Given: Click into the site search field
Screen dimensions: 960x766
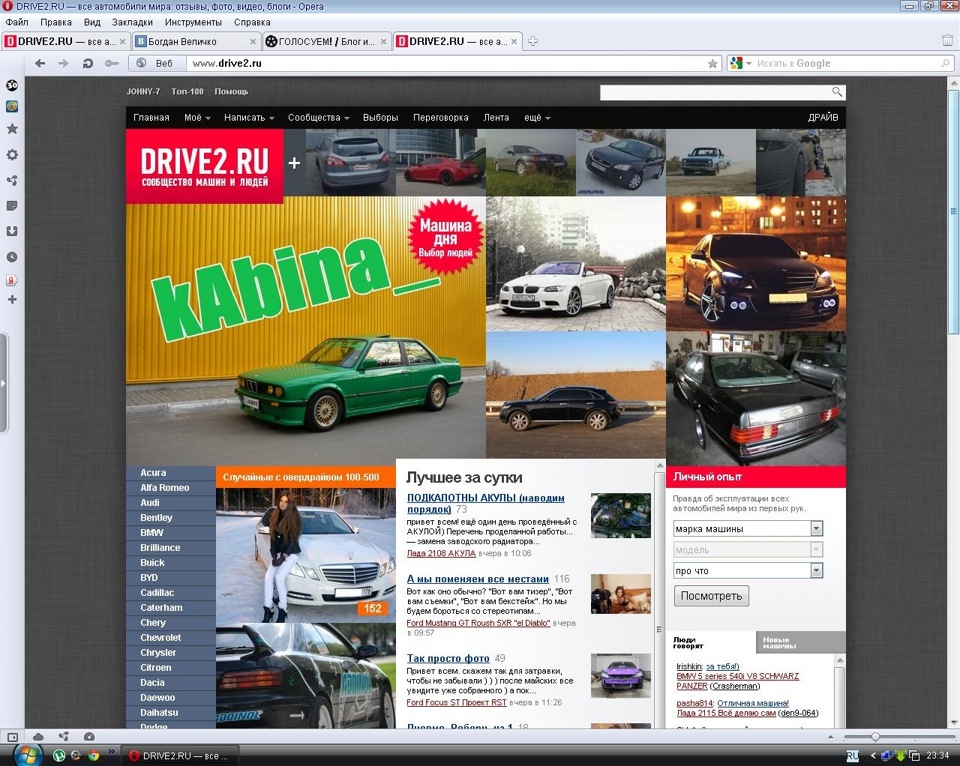Looking at the screenshot, I should [715, 92].
